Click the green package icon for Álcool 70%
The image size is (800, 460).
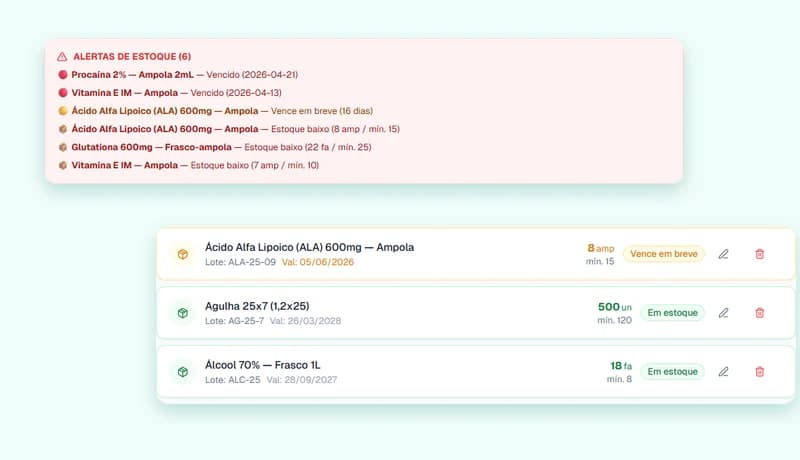point(183,372)
